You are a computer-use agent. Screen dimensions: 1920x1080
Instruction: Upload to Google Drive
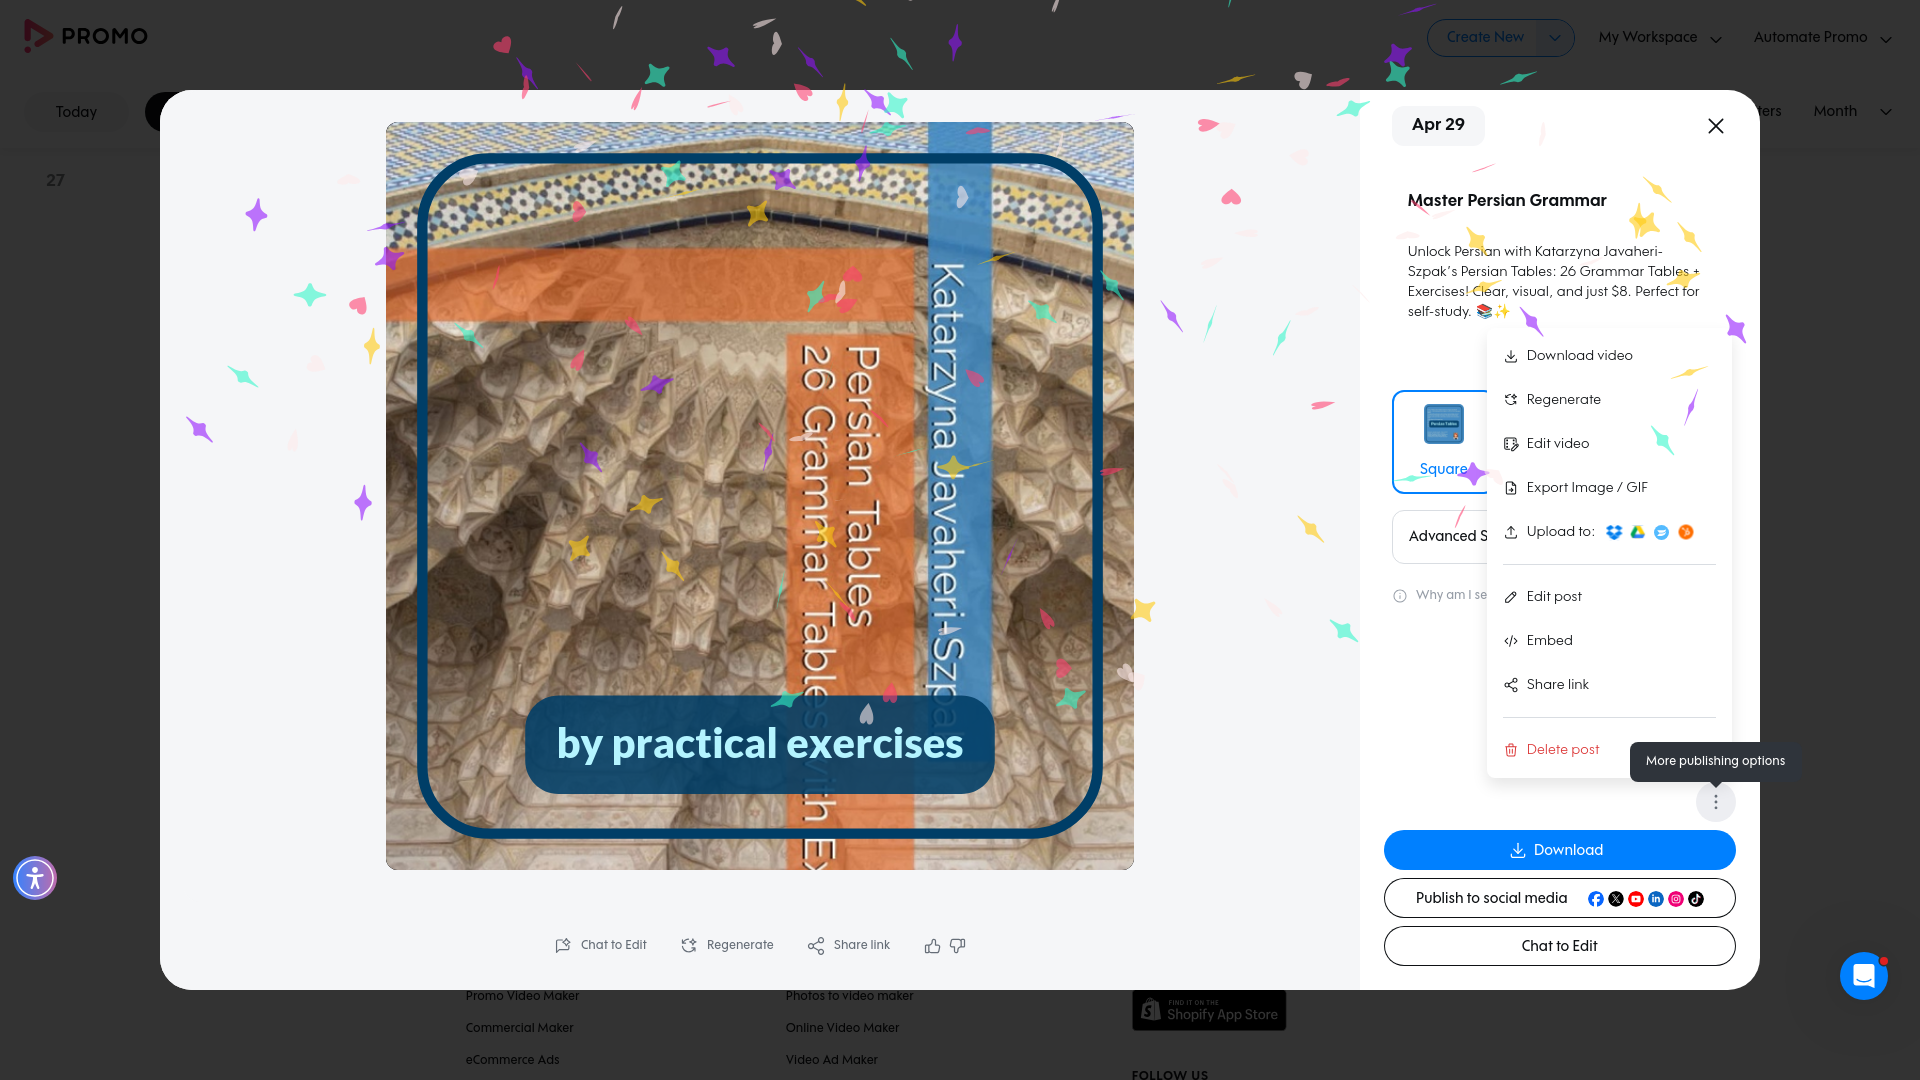tap(1638, 532)
